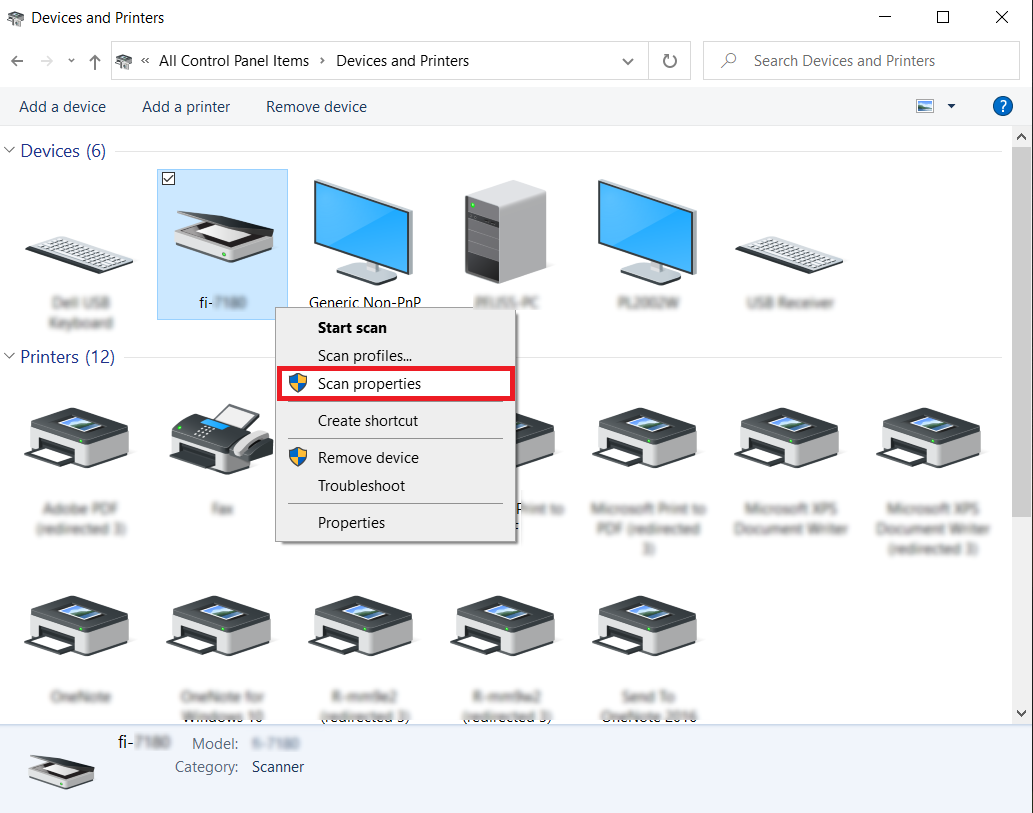
Task: Uncheck the fi- scanner selection checkbox
Action: (x=169, y=178)
